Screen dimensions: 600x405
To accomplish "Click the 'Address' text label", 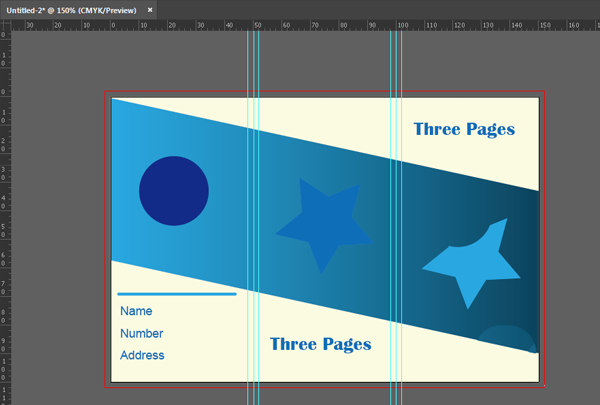I will [x=142, y=356].
